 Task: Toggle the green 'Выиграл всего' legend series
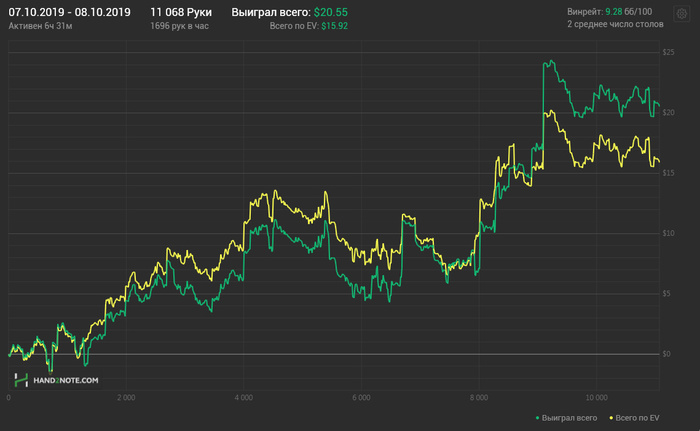570,416
